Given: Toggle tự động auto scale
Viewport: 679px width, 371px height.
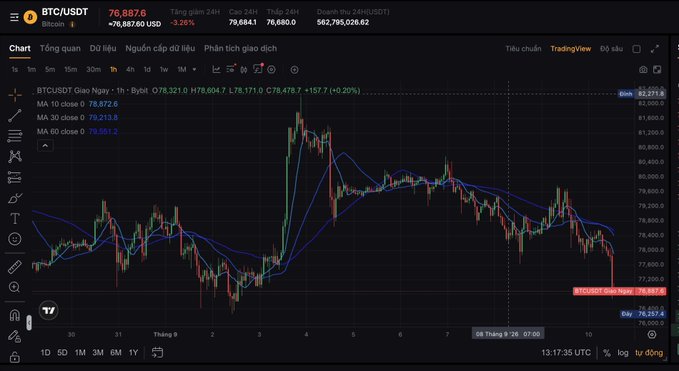Looking at the screenshot, I should coord(649,353).
